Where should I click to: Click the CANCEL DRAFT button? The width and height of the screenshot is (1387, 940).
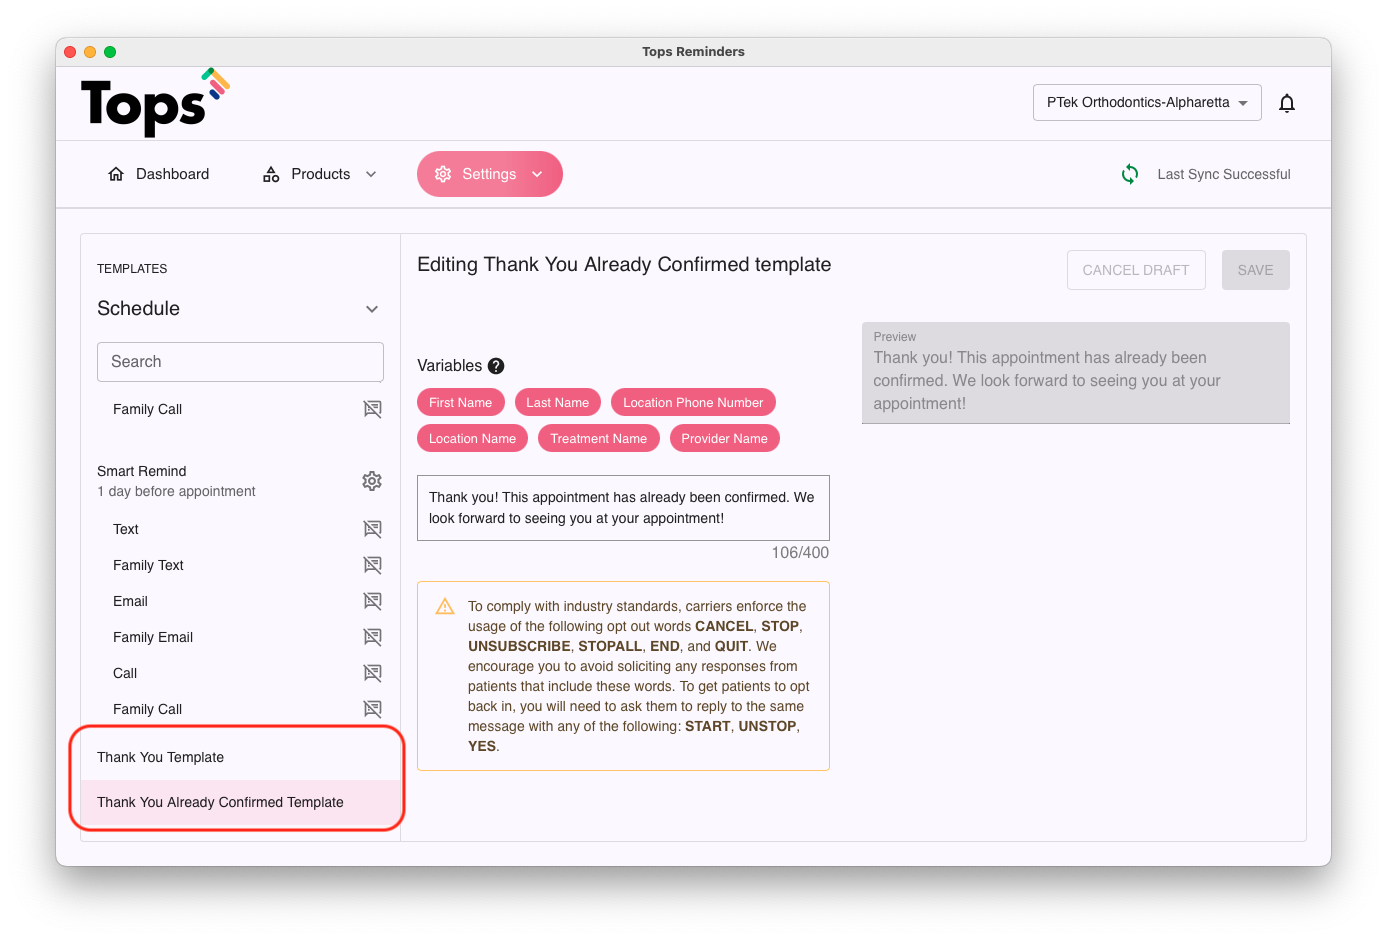pos(1136,270)
